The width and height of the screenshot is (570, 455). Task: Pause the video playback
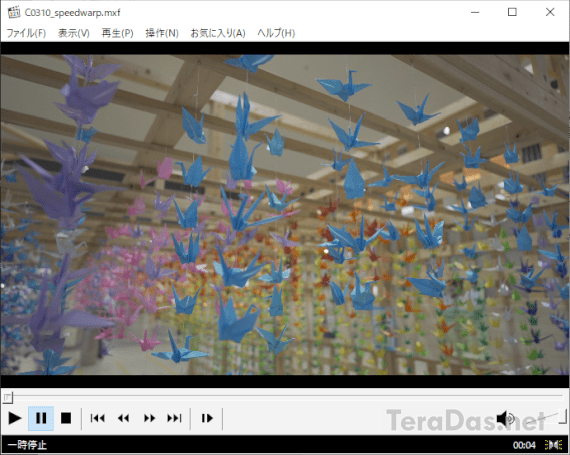tap(41, 418)
